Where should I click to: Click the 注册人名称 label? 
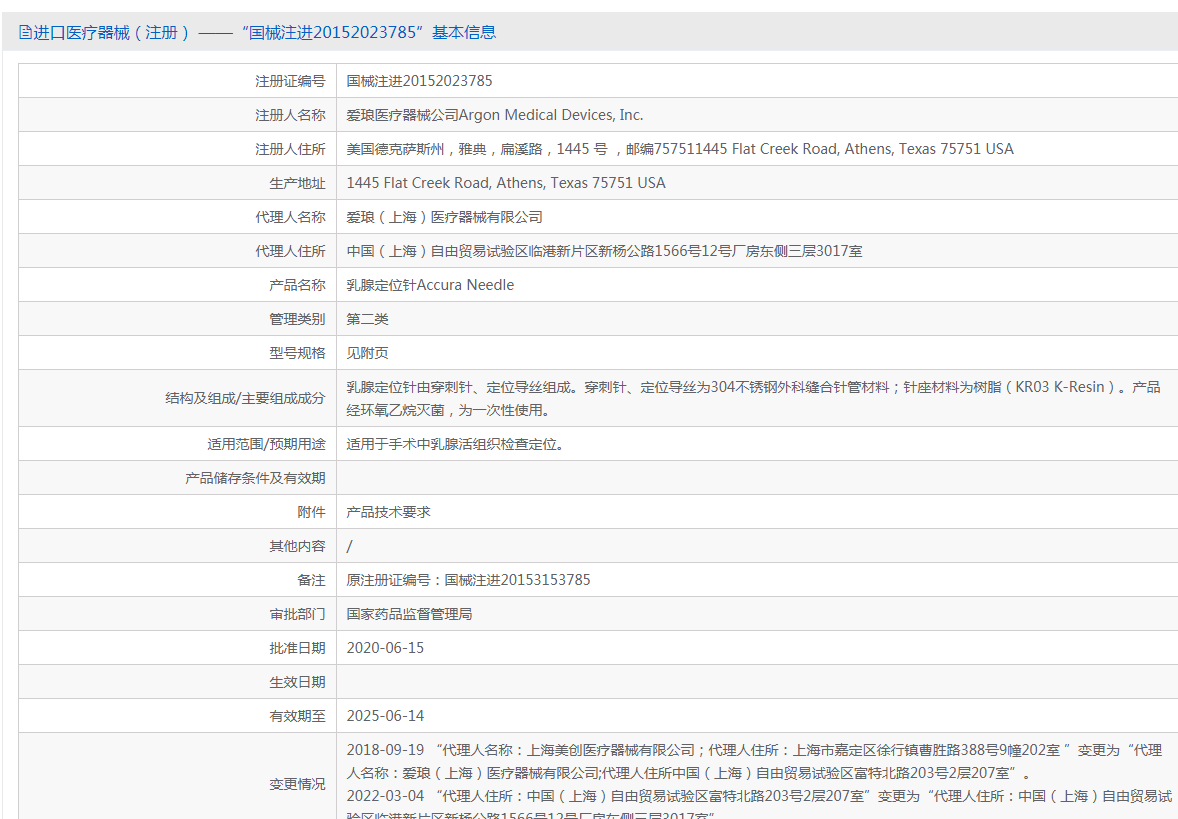290,115
